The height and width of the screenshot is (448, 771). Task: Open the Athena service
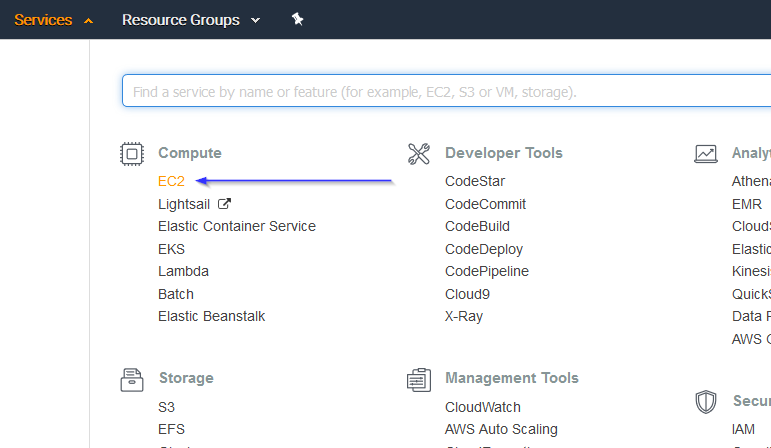[751, 181]
